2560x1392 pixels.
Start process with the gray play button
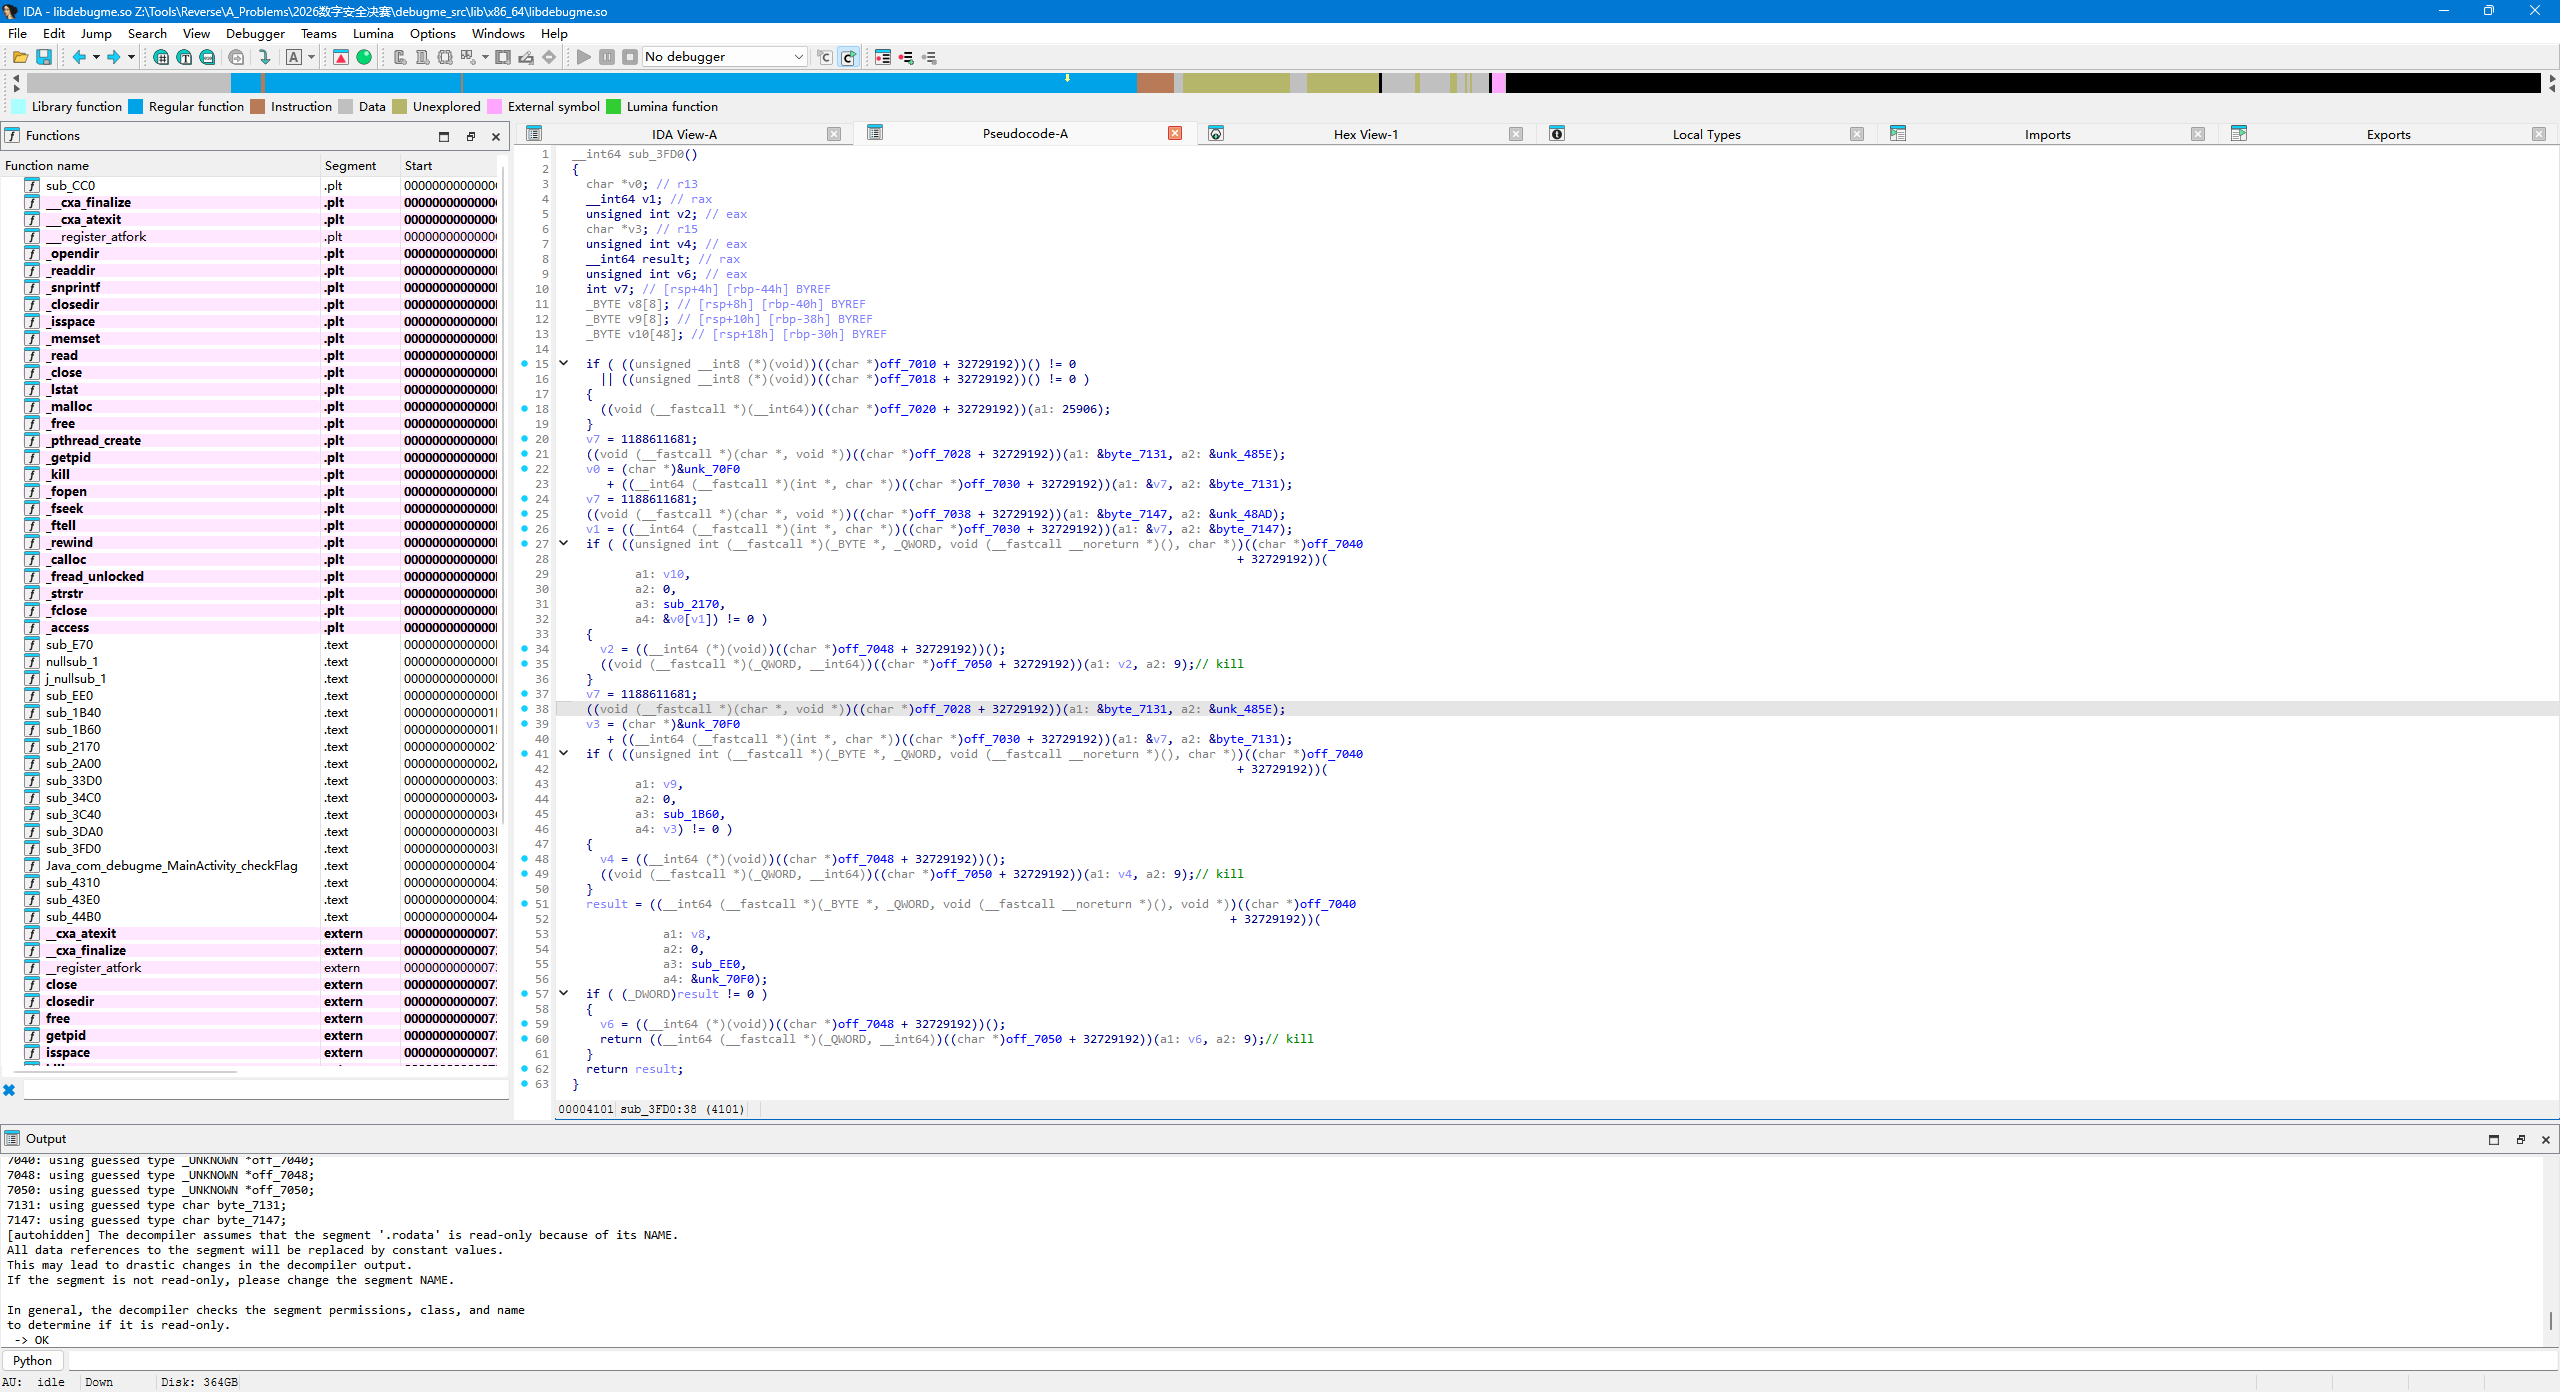(584, 57)
